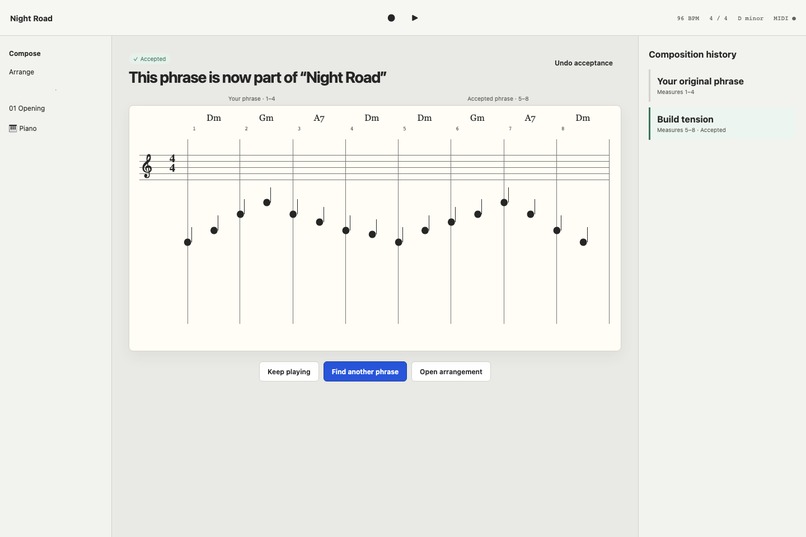The height and width of the screenshot is (537, 806).
Task: Click the Find another phrase button
Action: (365, 372)
